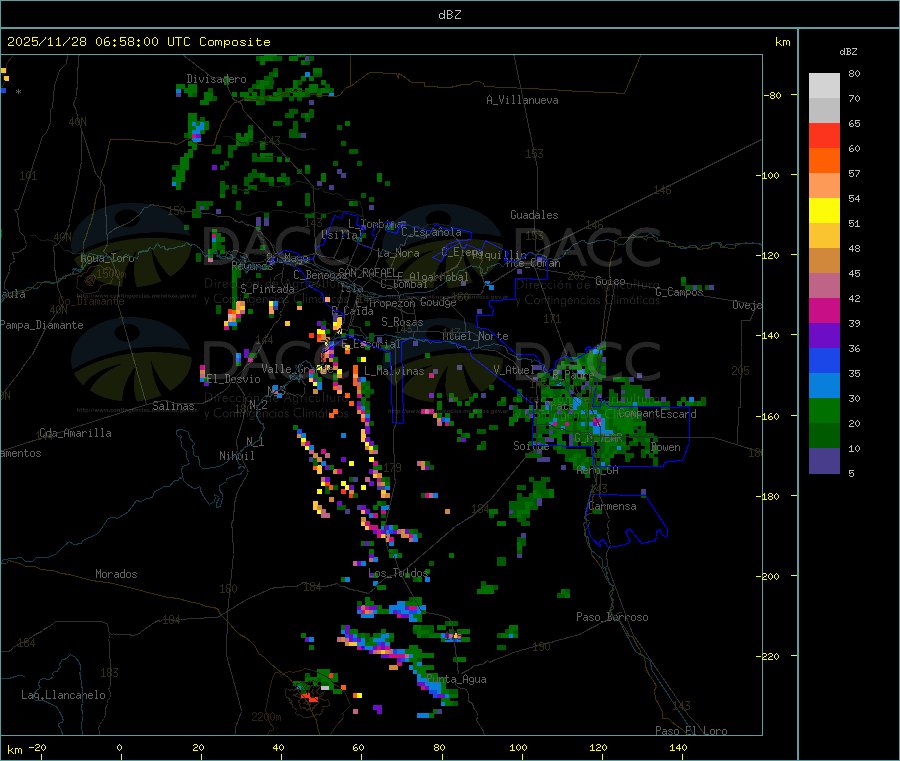This screenshot has height=761, width=900.
Task: Click the 'Agua_Toro' map label
Action: [x=107, y=258]
